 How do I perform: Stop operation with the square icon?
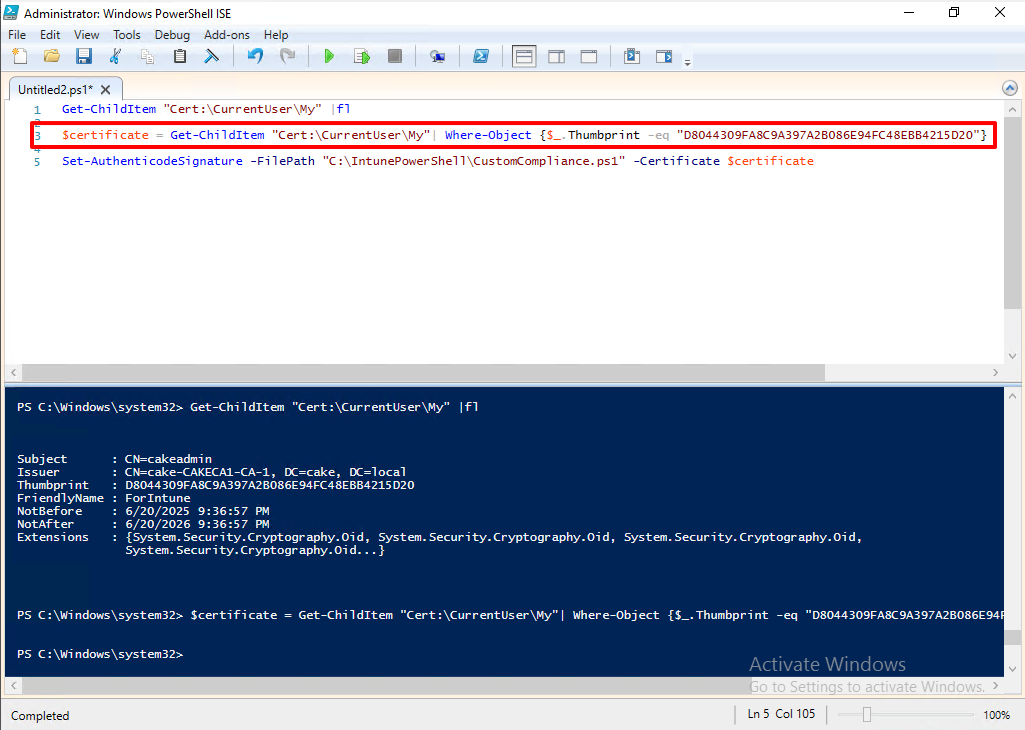pyautogui.click(x=394, y=56)
